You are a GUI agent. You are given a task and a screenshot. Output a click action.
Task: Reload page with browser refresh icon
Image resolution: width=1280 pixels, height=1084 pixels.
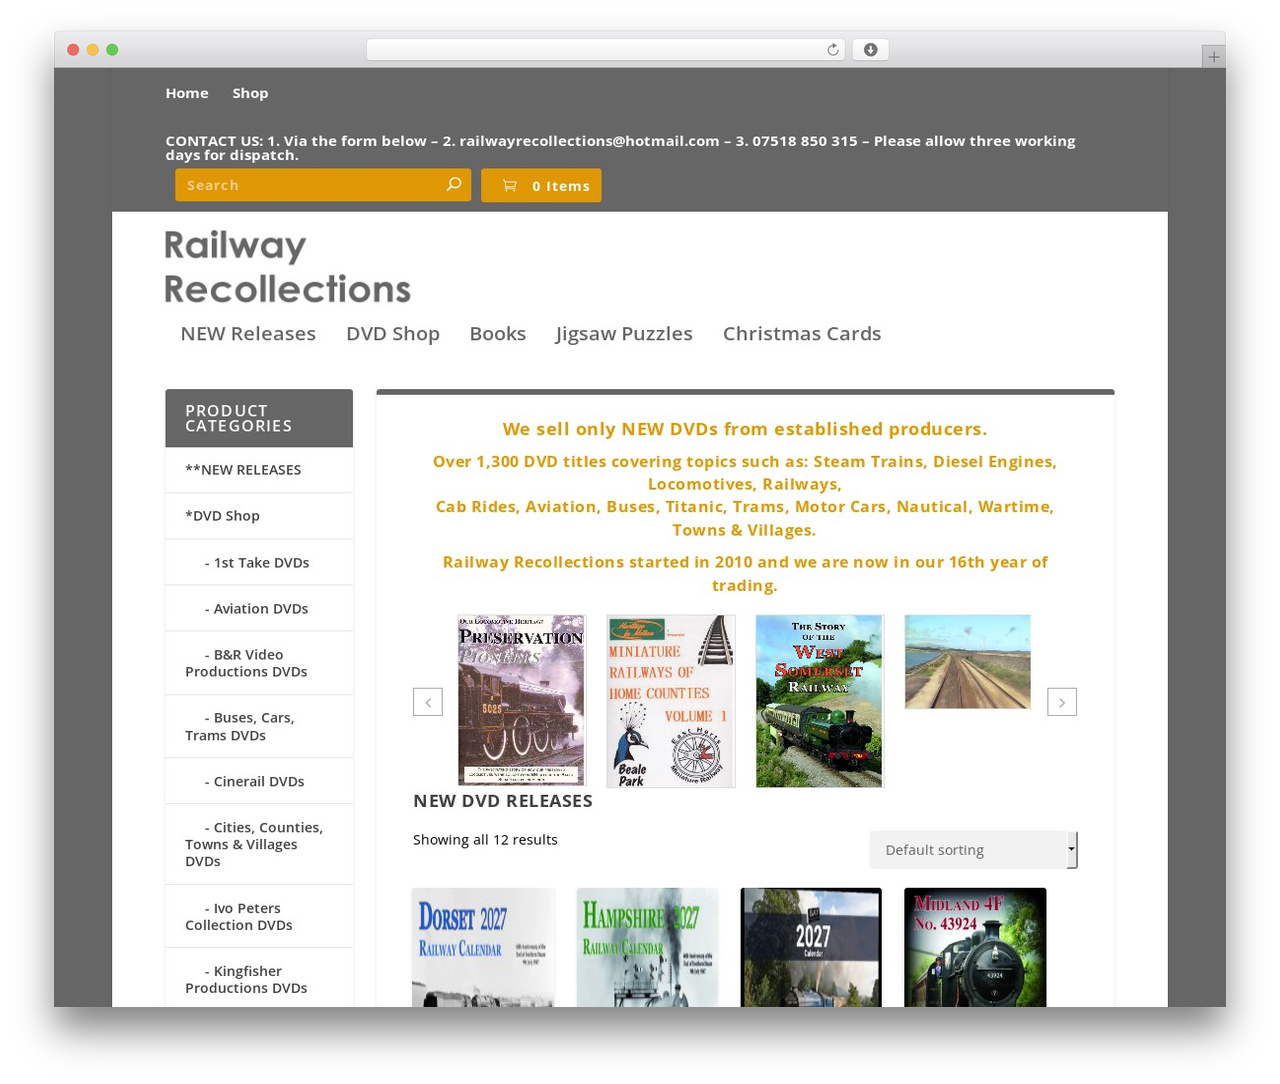coord(832,50)
